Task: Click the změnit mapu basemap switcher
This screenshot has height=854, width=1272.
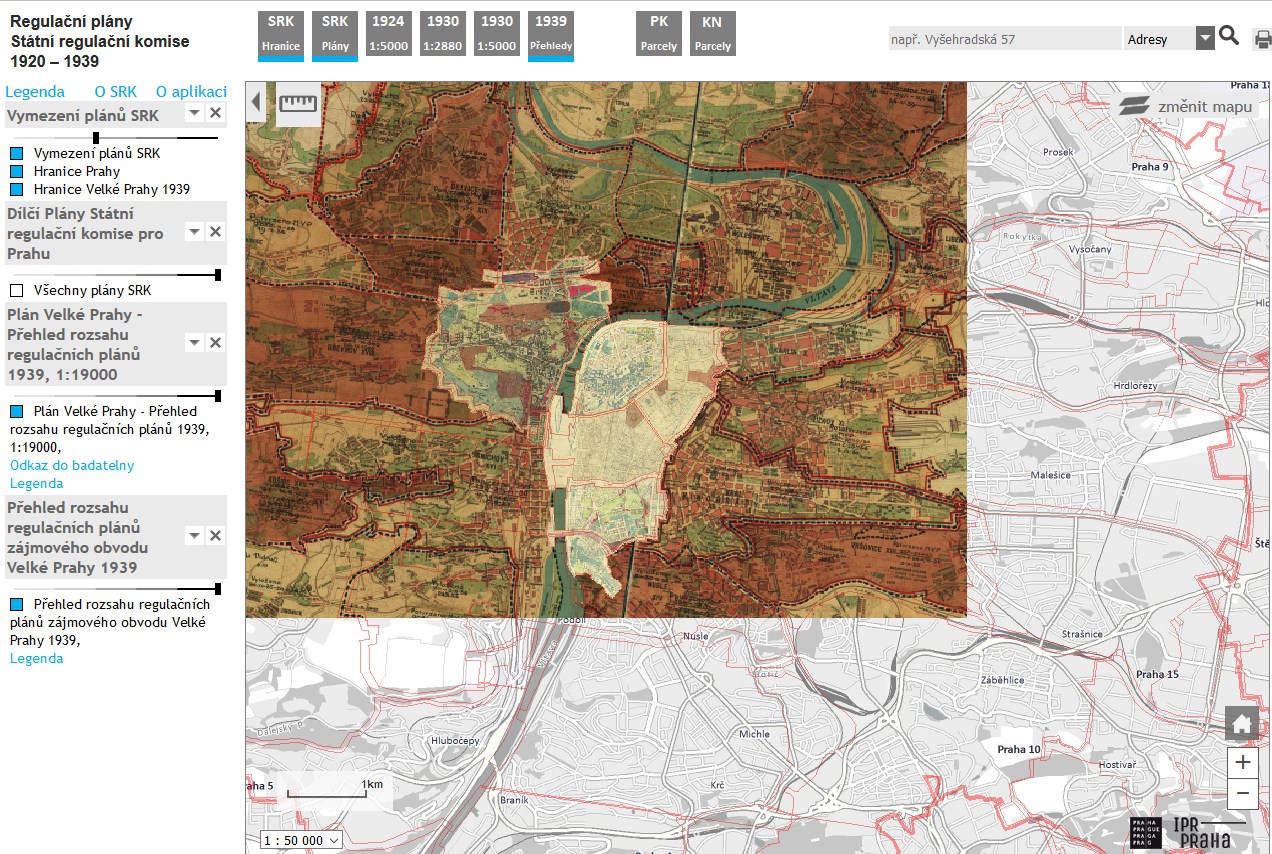Action: click(1186, 106)
